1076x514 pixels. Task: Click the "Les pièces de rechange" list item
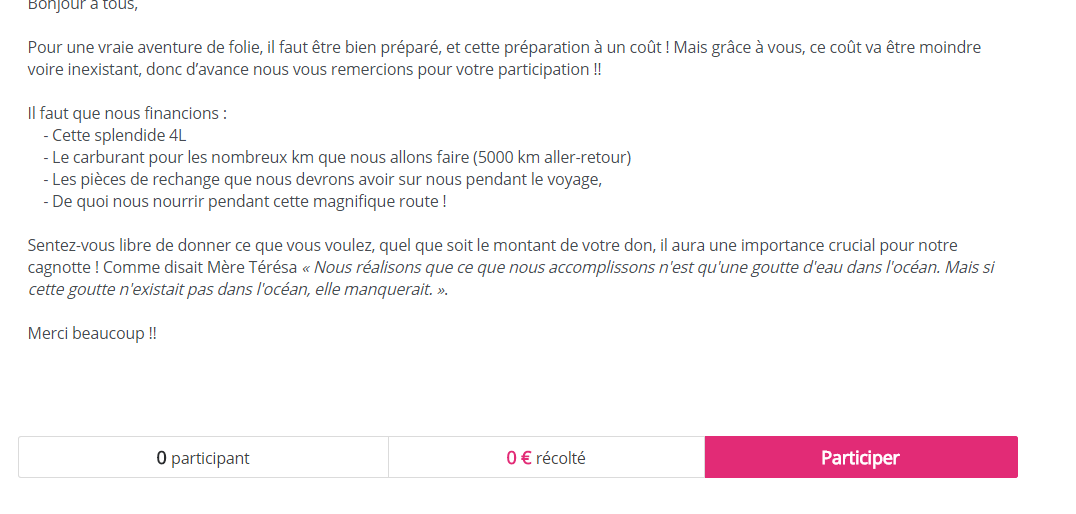(x=323, y=179)
